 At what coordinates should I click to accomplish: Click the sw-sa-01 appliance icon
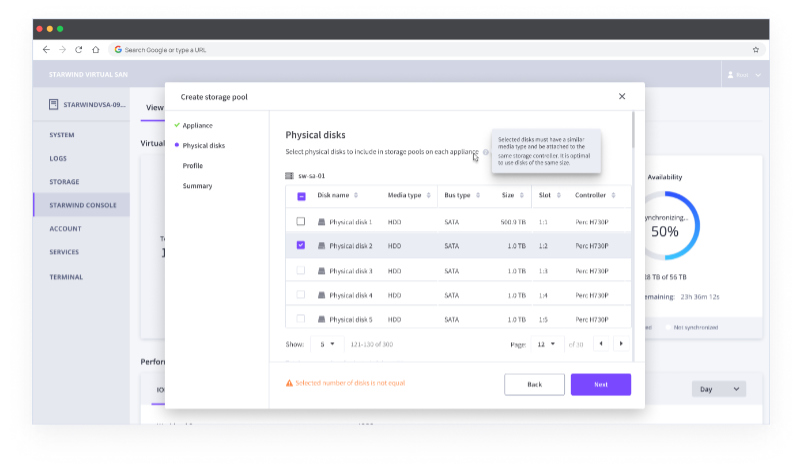[289, 176]
